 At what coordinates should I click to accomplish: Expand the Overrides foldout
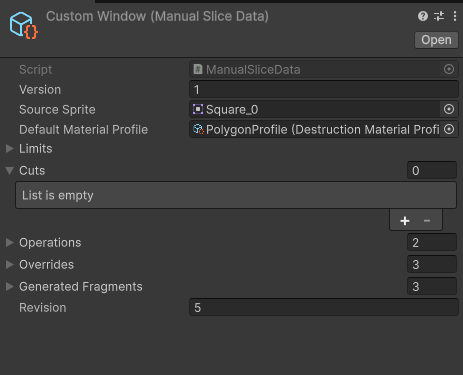pos(10,265)
